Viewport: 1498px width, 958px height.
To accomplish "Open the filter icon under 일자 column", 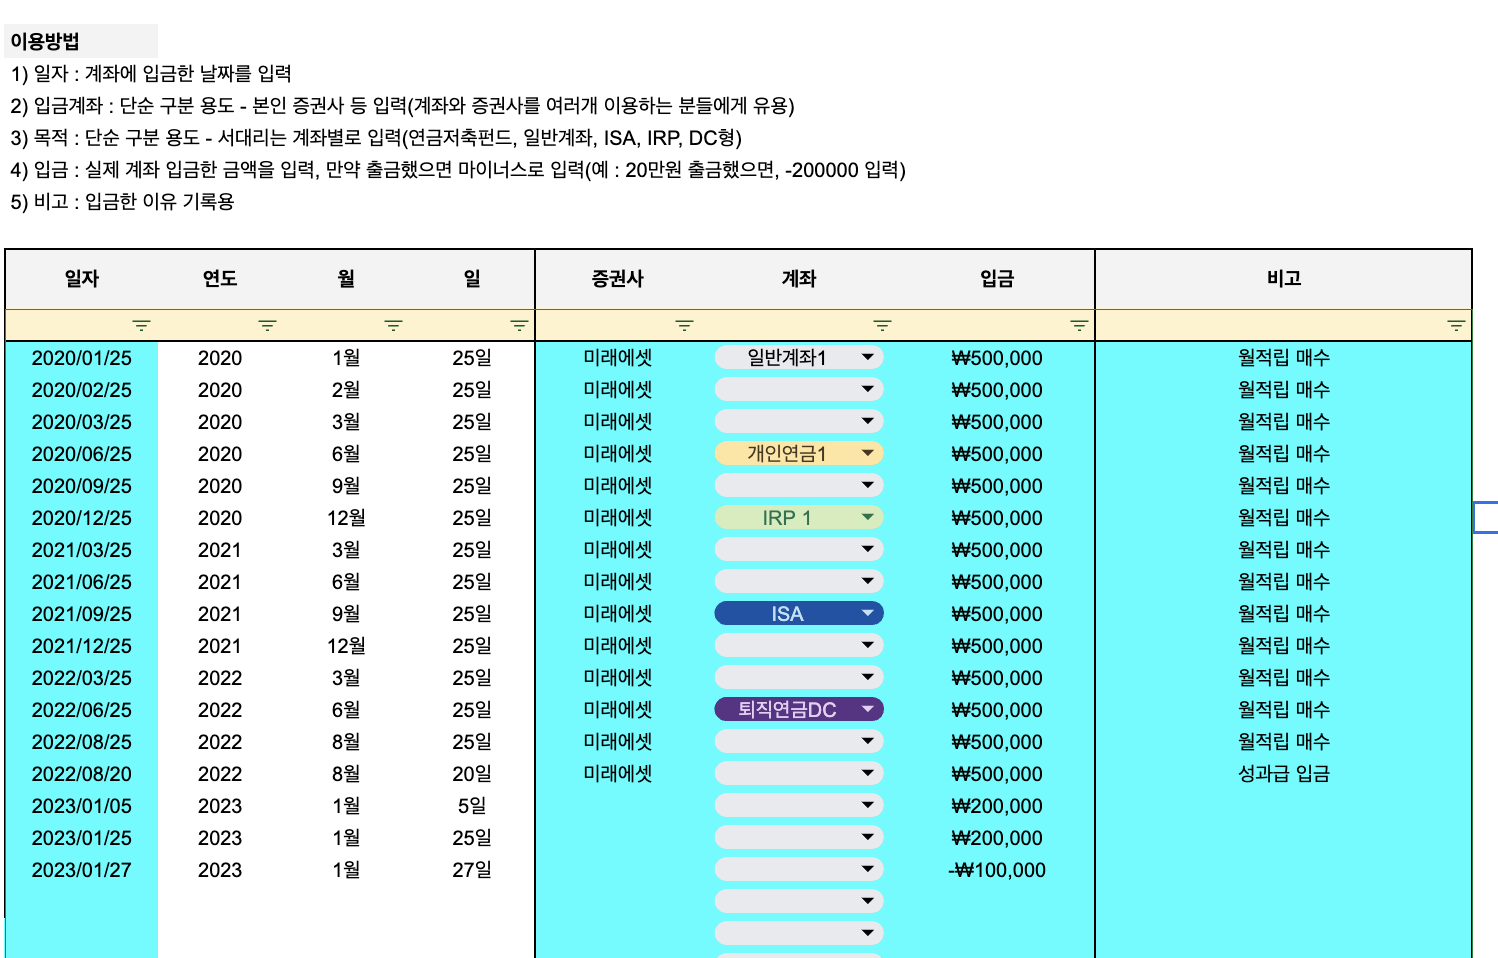I will (142, 326).
